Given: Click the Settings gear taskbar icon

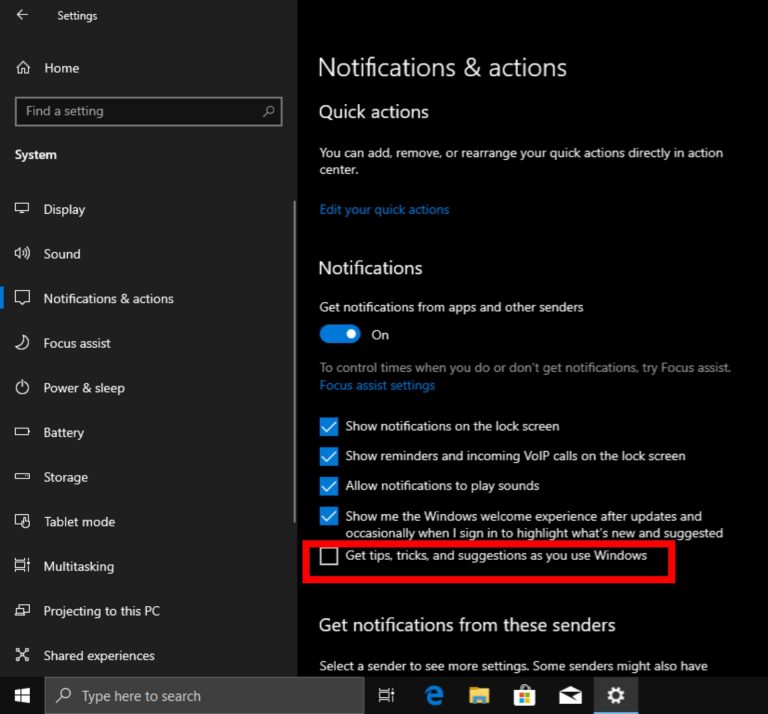Looking at the screenshot, I should (x=616, y=695).
